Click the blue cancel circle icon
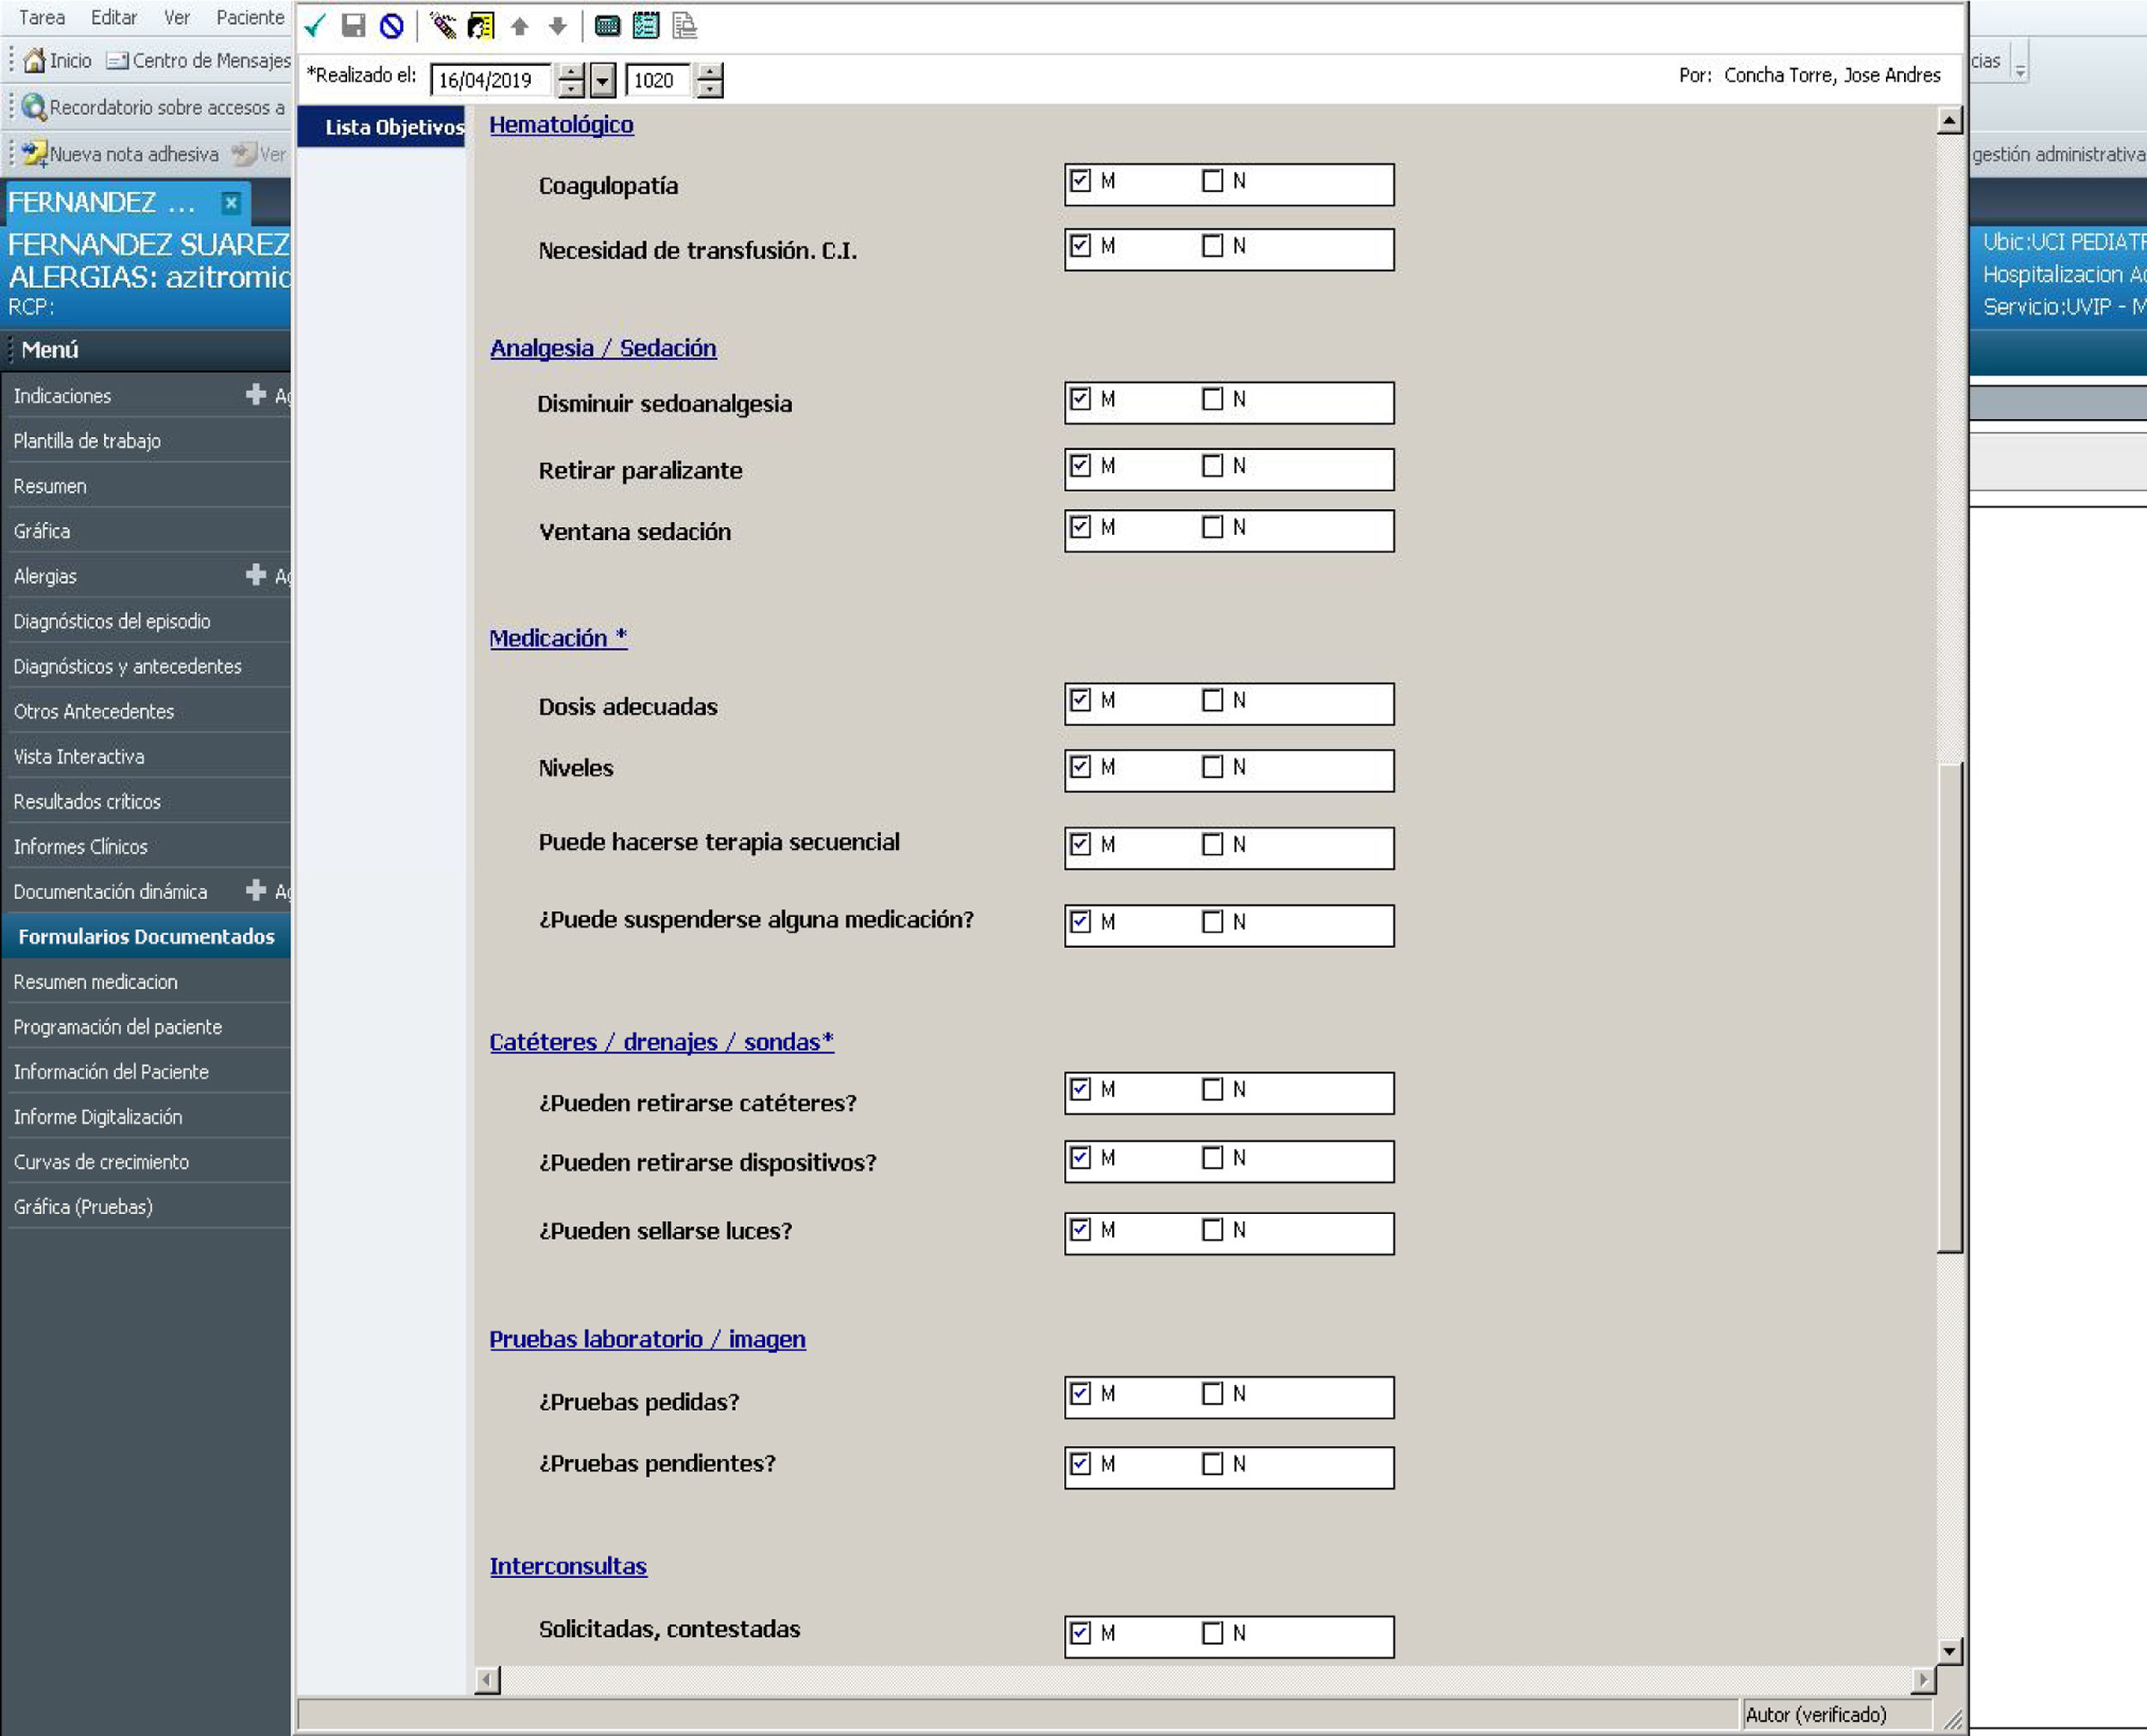Image resolution: width=2147 pixels, height=1736 pixels. point(392,26)
